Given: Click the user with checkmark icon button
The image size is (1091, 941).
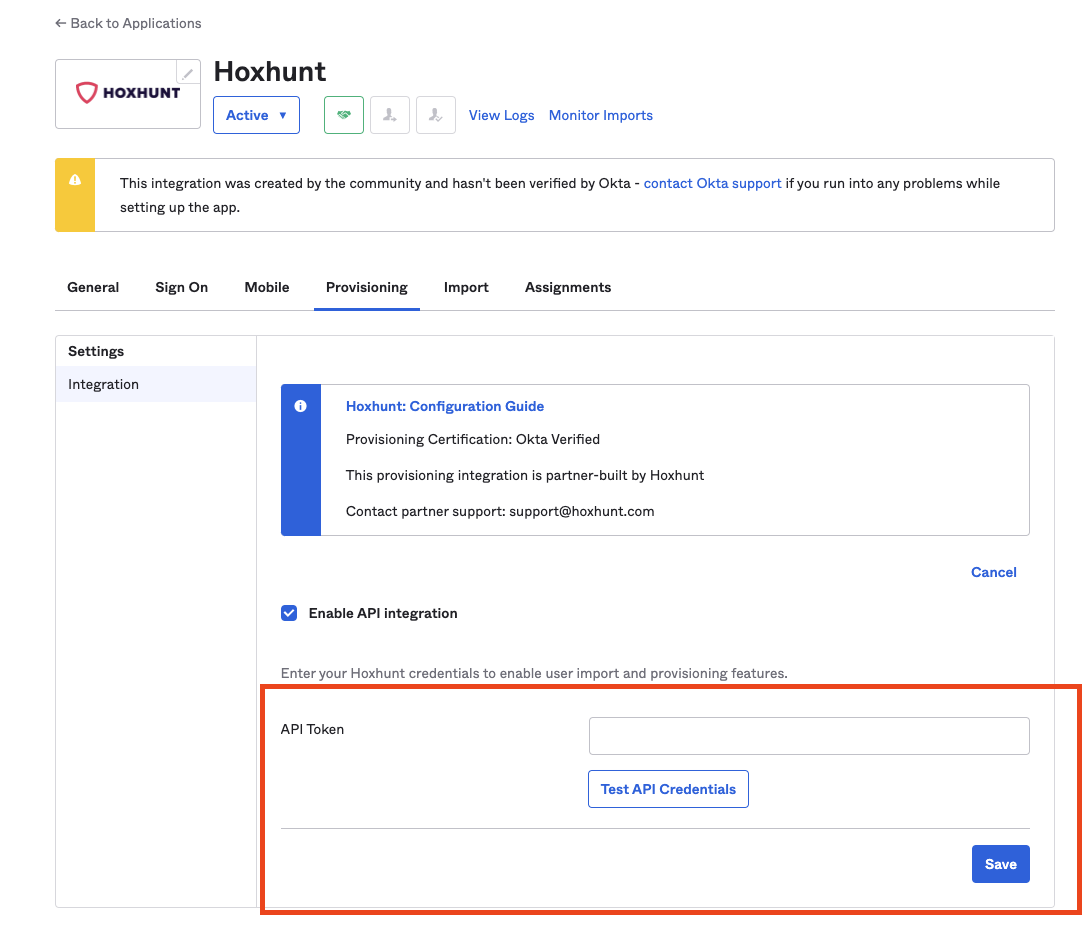Looking at the screenshot, I should click(x=436, y=115).
